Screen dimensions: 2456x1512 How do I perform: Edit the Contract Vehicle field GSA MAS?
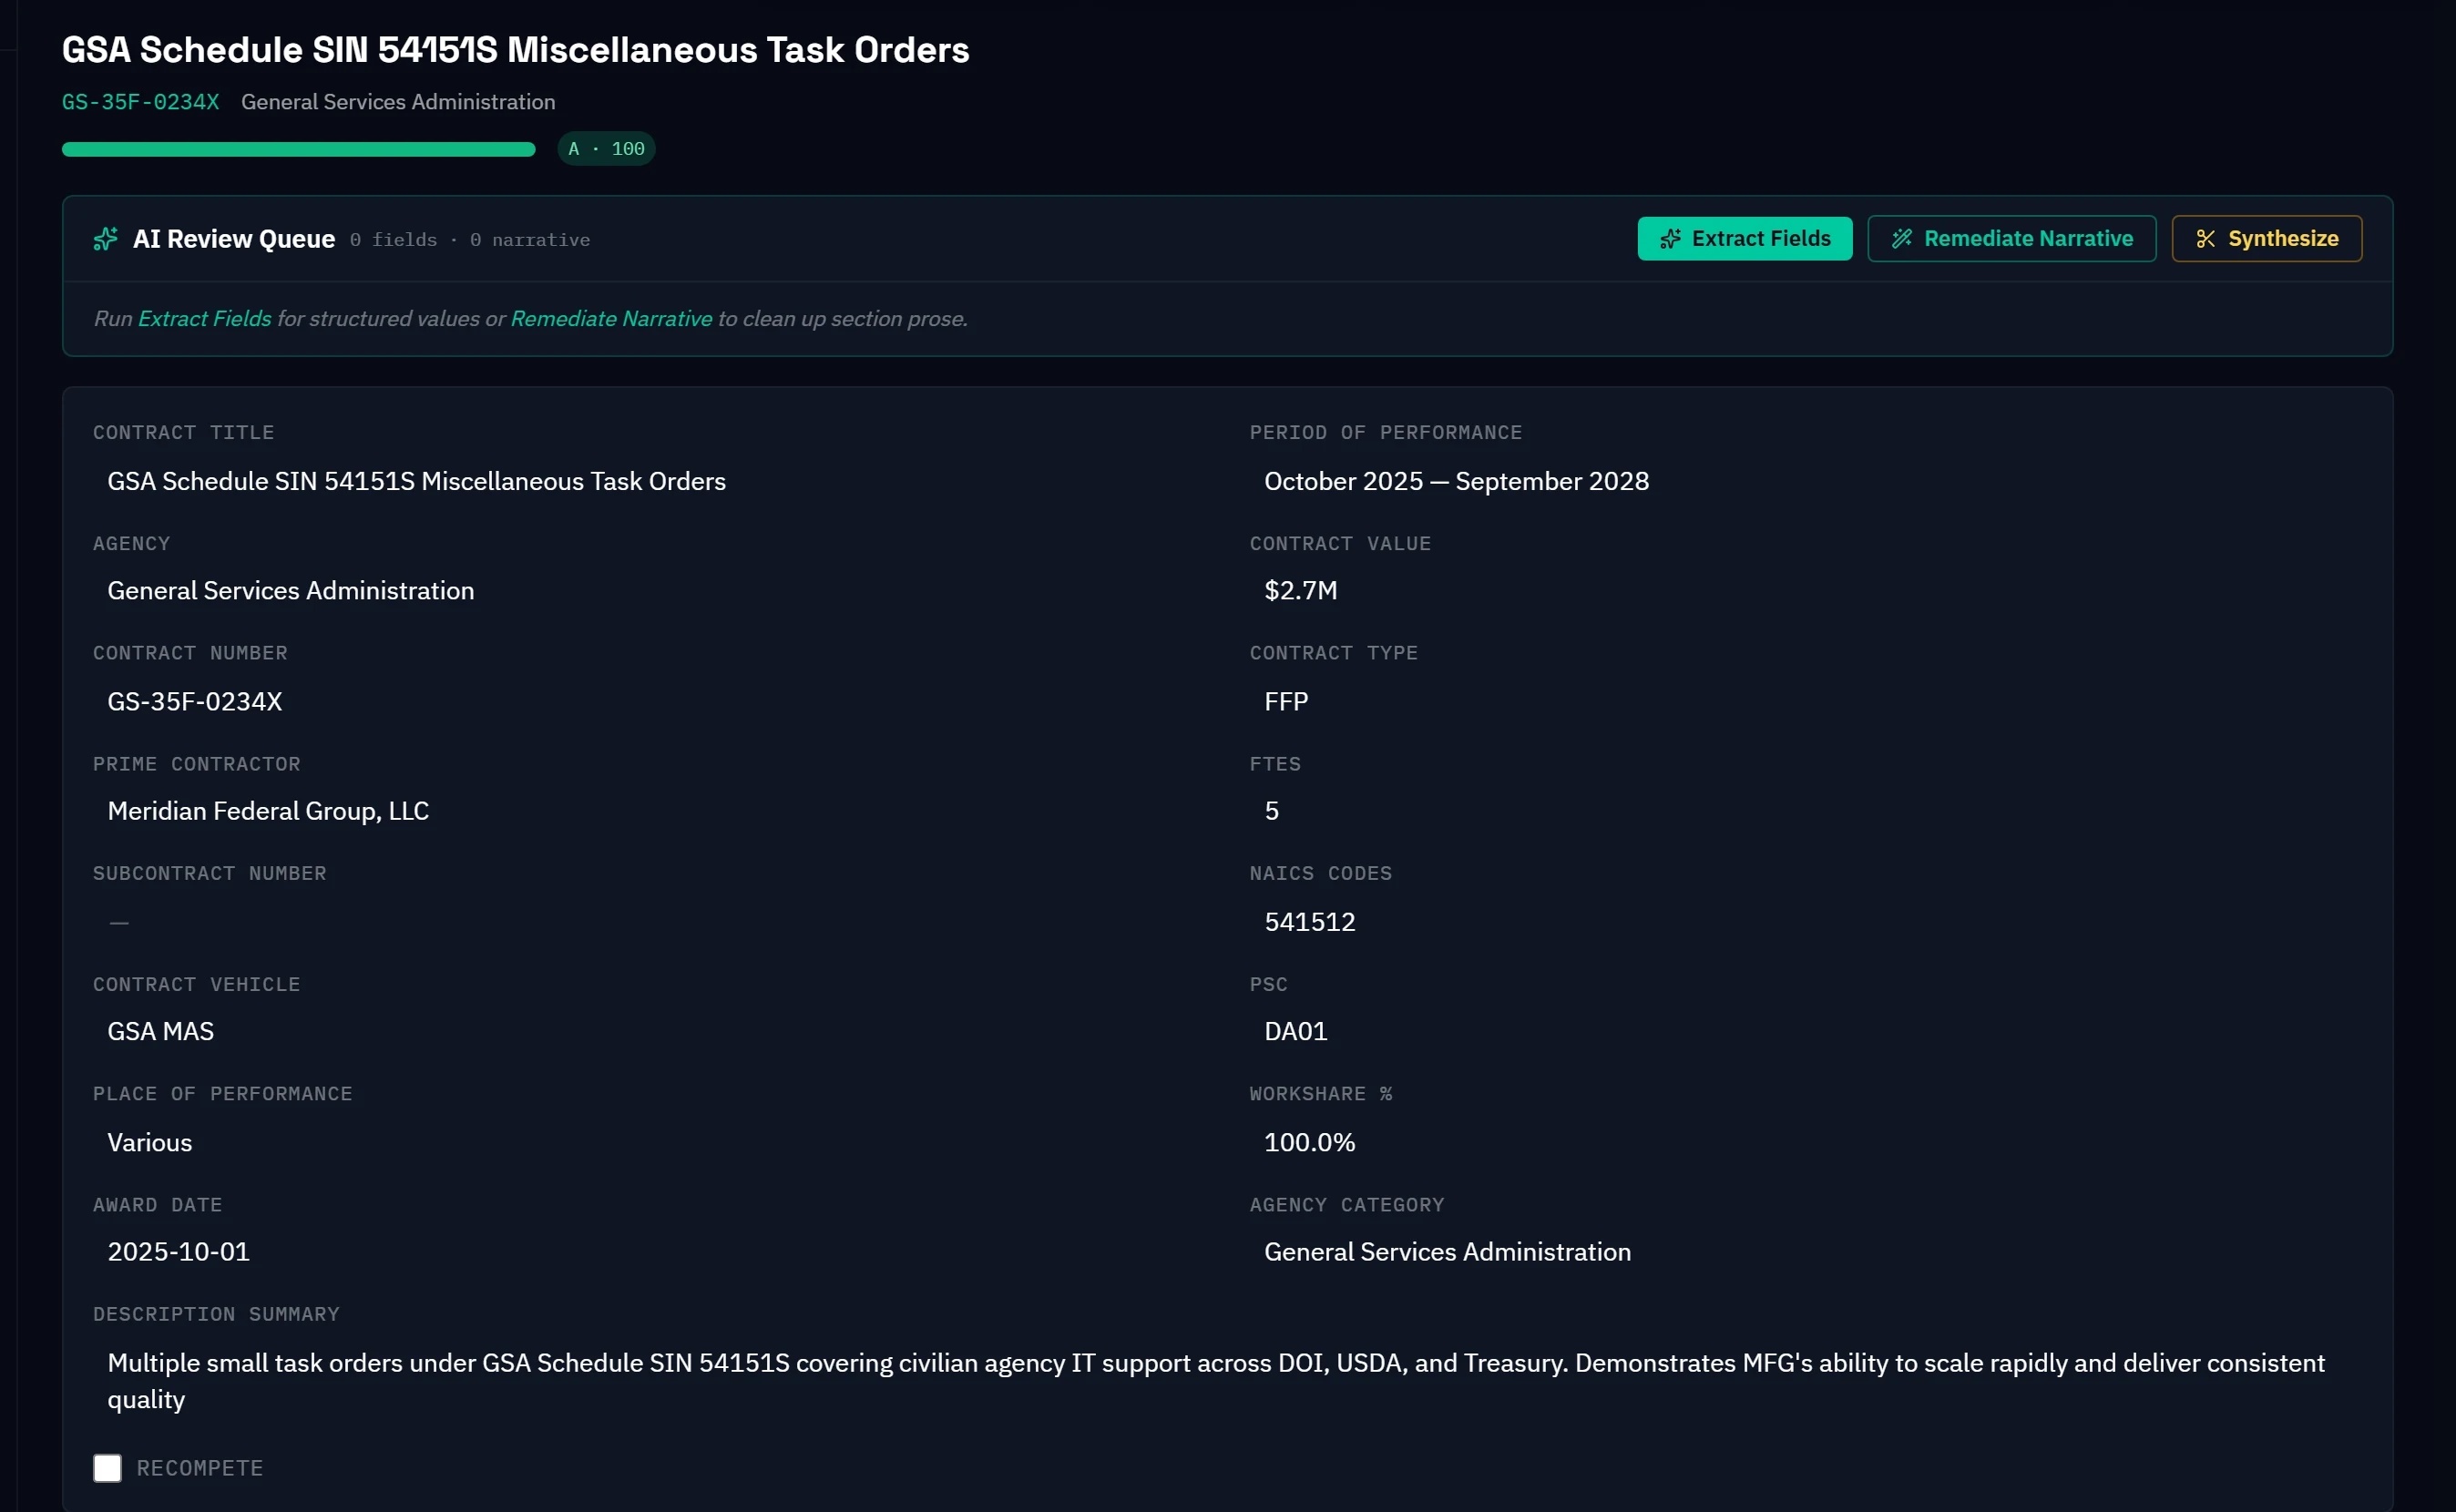coord(161,1031)
